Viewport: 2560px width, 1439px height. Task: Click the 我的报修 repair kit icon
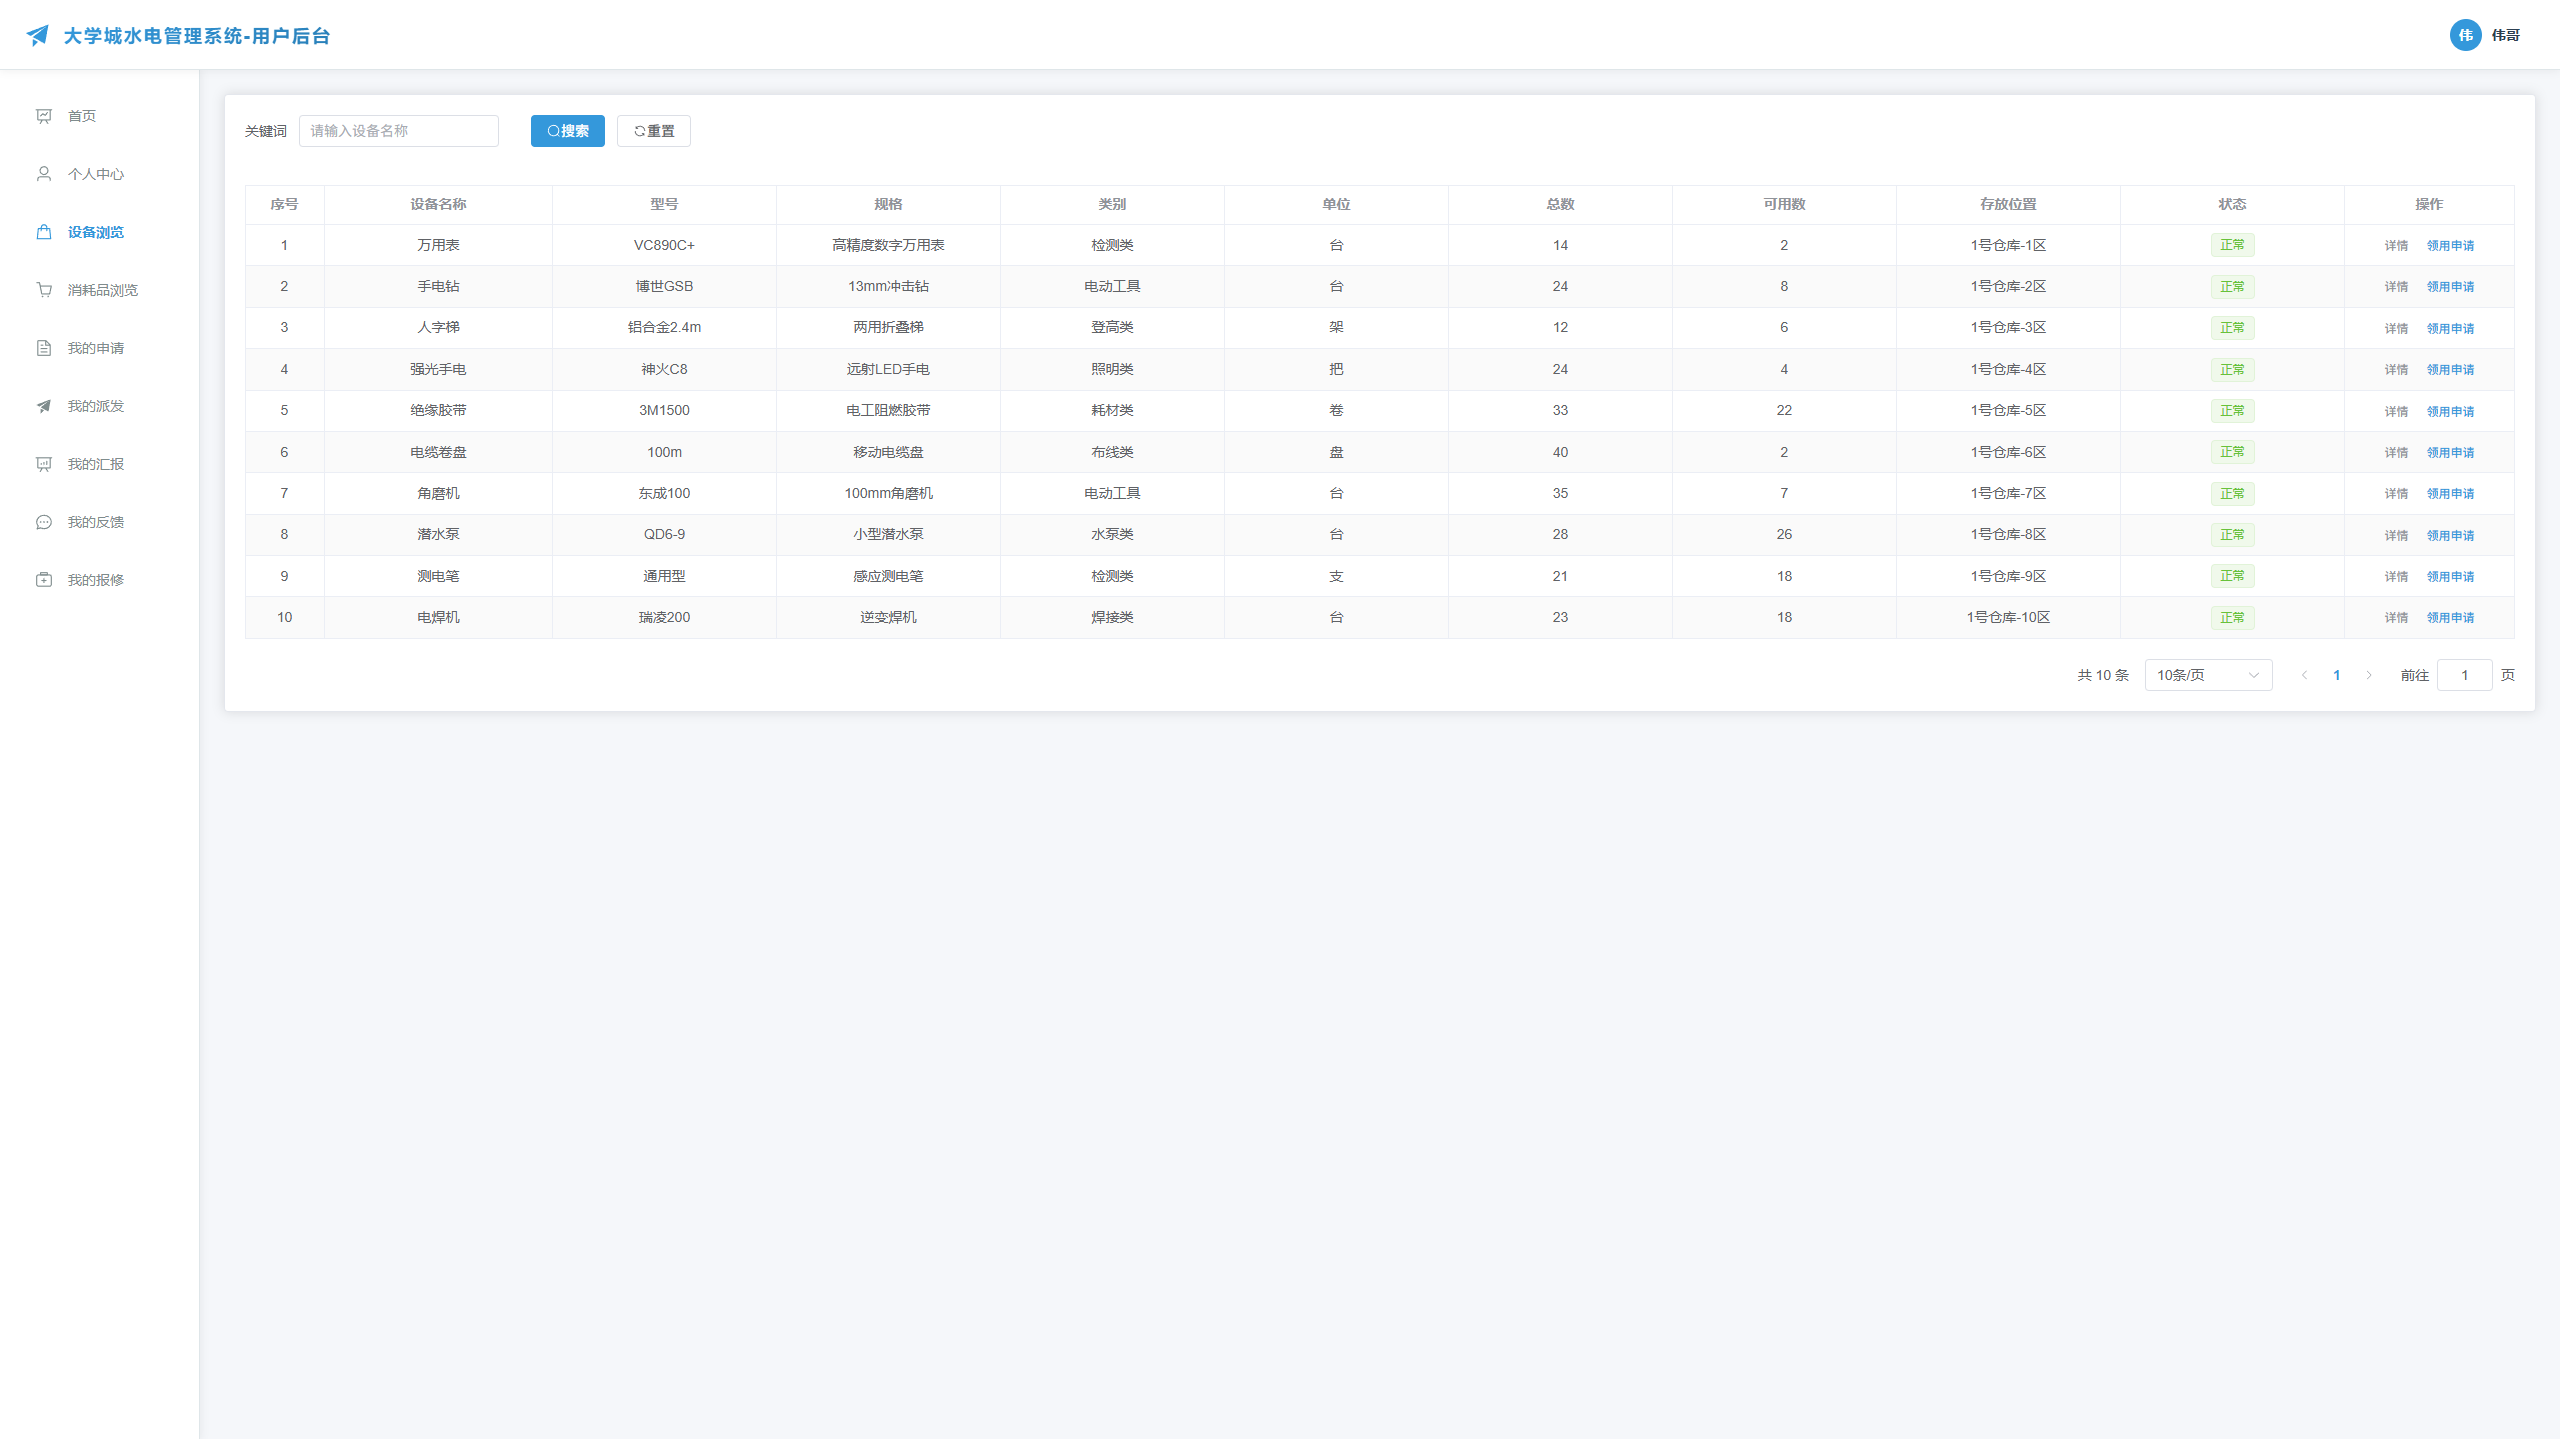point(44,580)
